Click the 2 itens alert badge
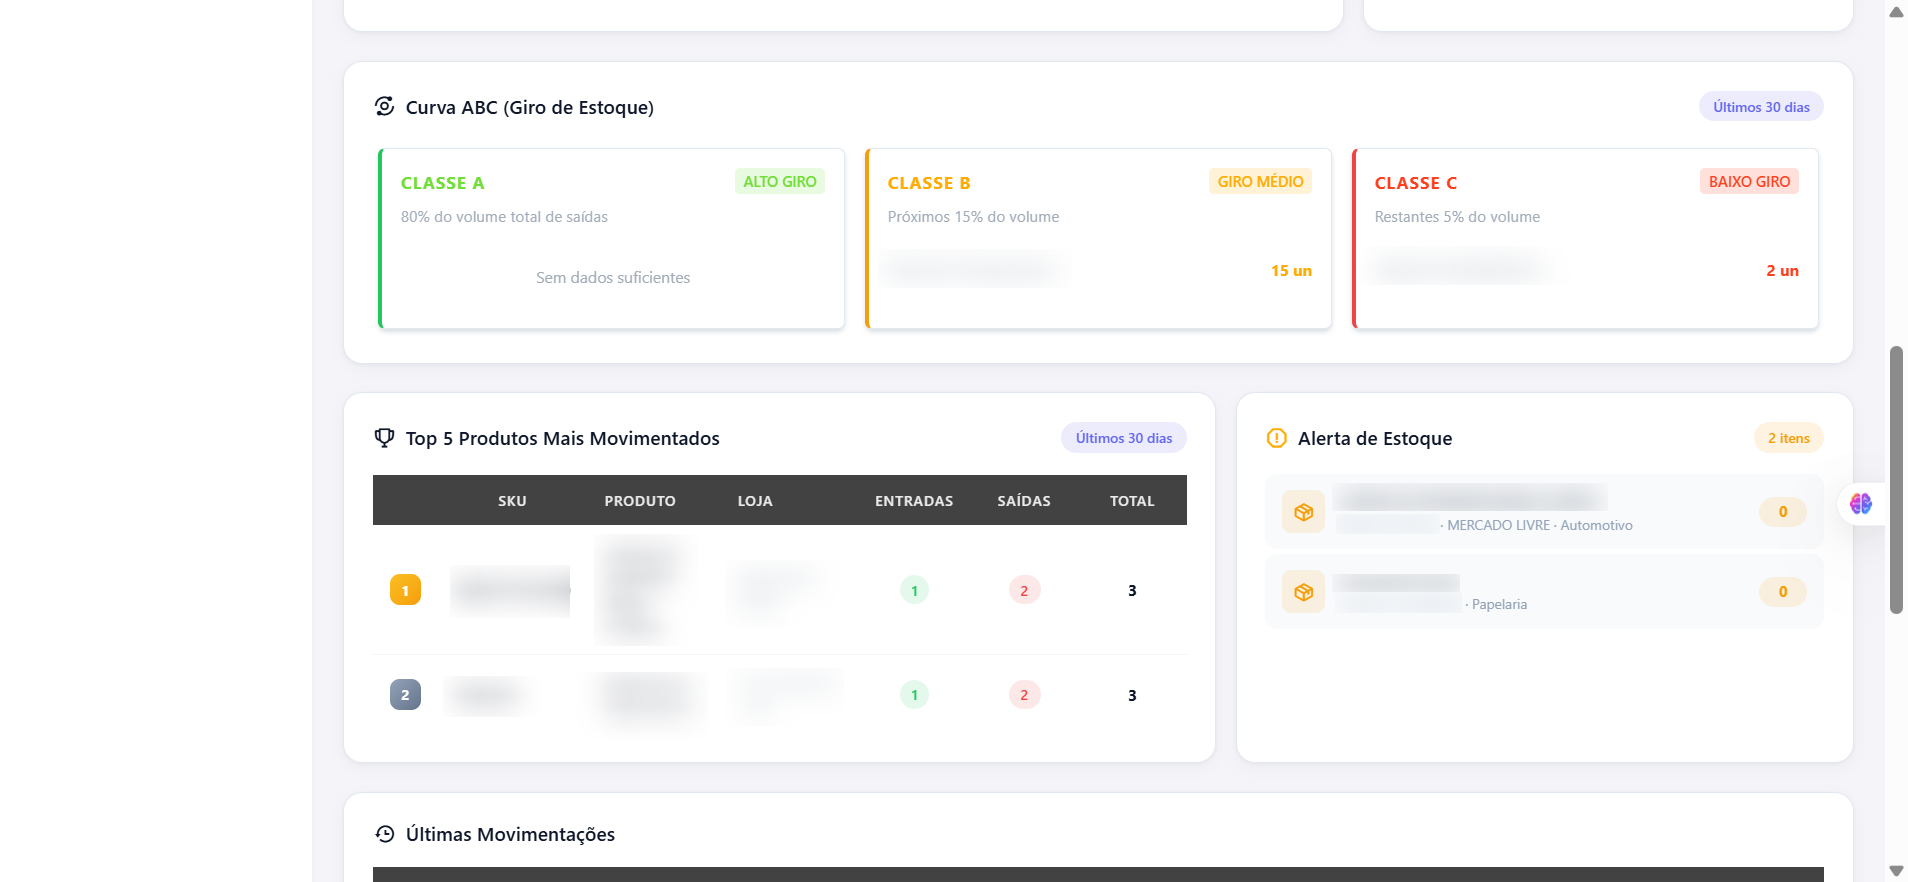The image size is (1908, 882). point(1789,438)
